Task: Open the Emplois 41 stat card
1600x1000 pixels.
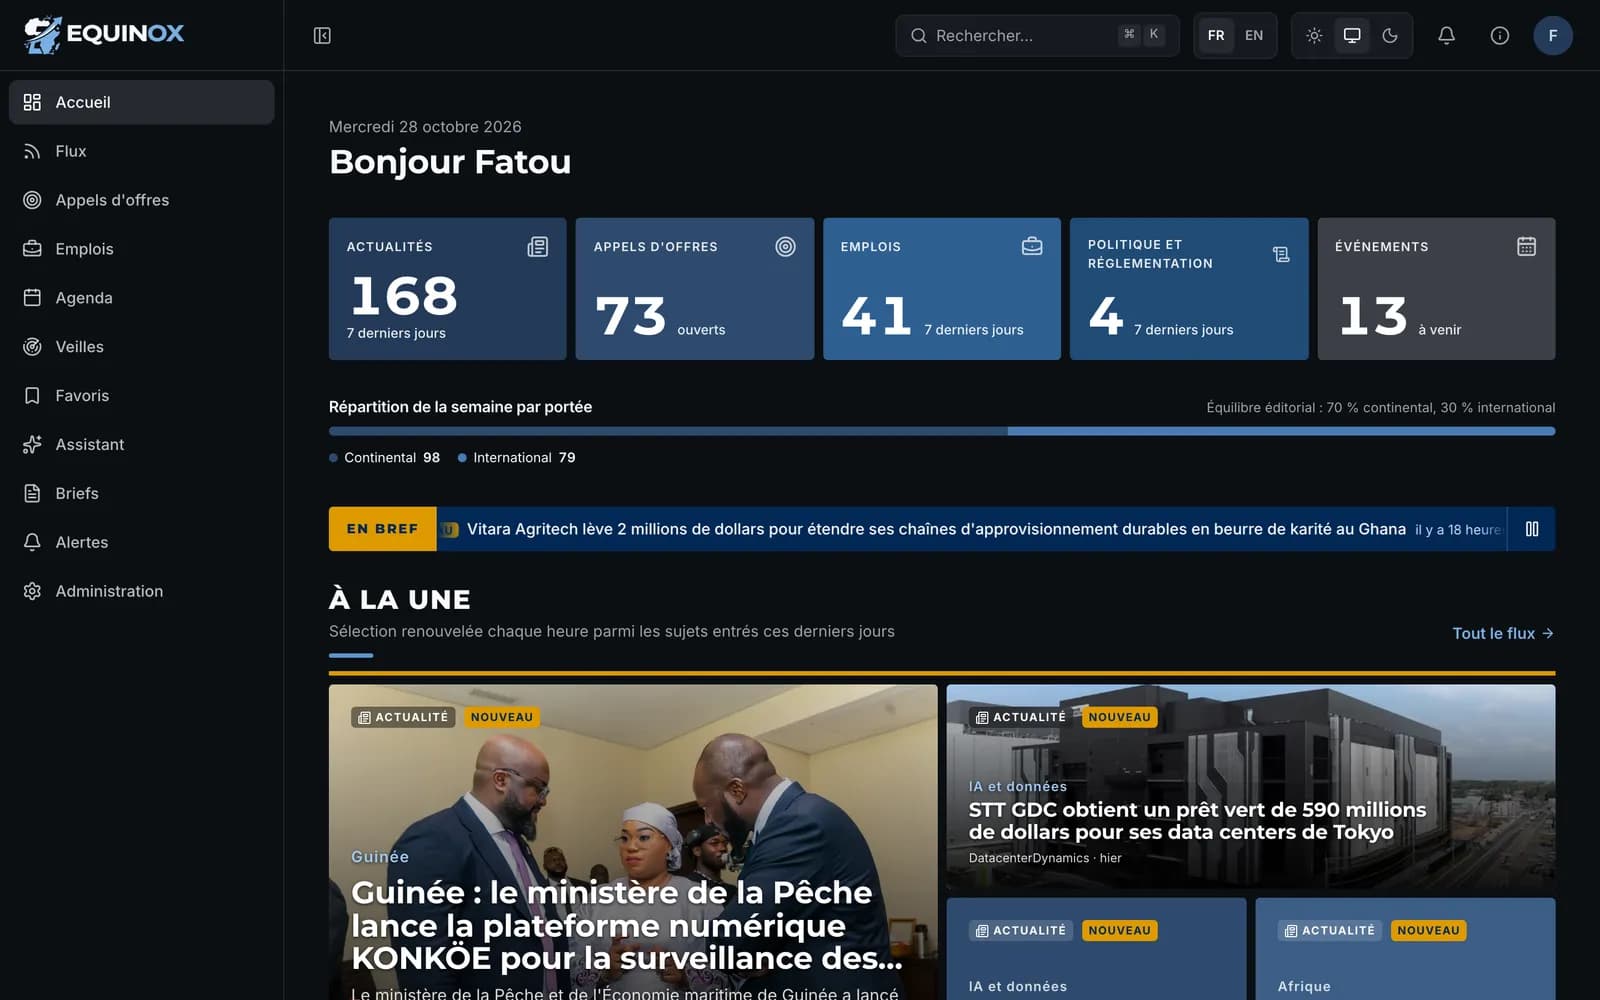Action: coord(942,289)
